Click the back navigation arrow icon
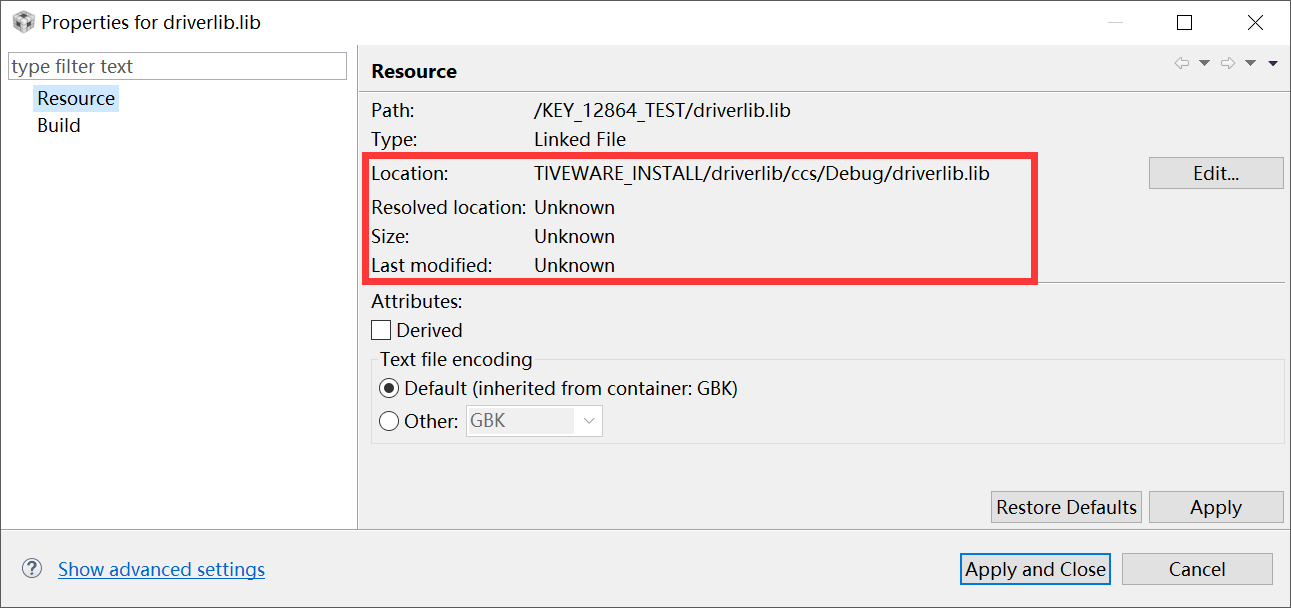 coord(1181,62)
